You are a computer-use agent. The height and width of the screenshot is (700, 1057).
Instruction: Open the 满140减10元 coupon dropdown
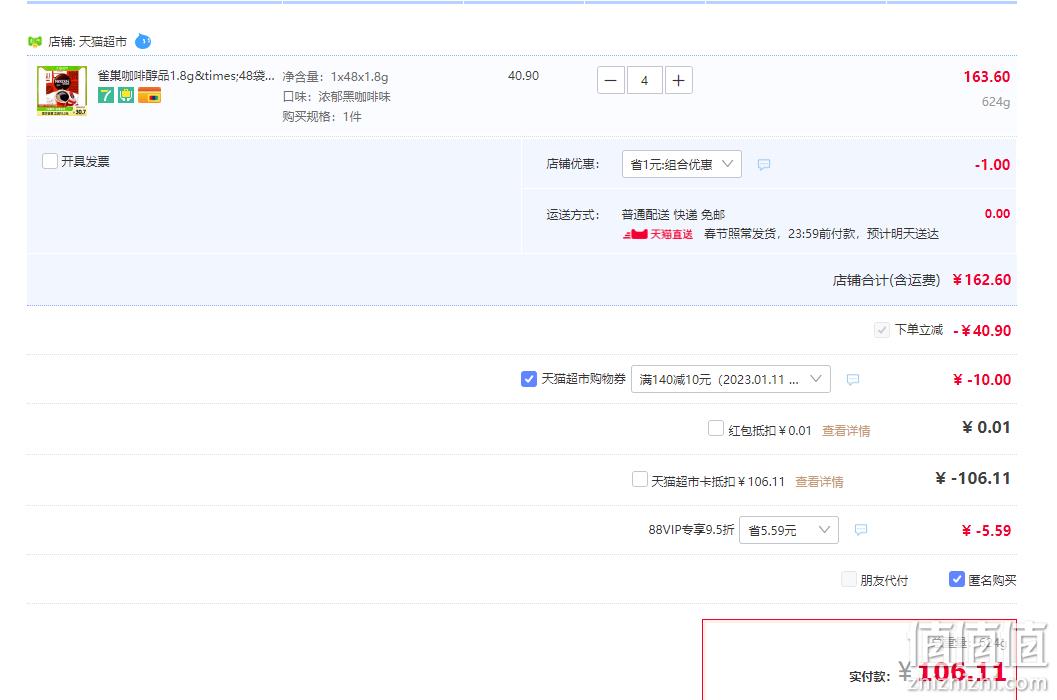(731, 379)
